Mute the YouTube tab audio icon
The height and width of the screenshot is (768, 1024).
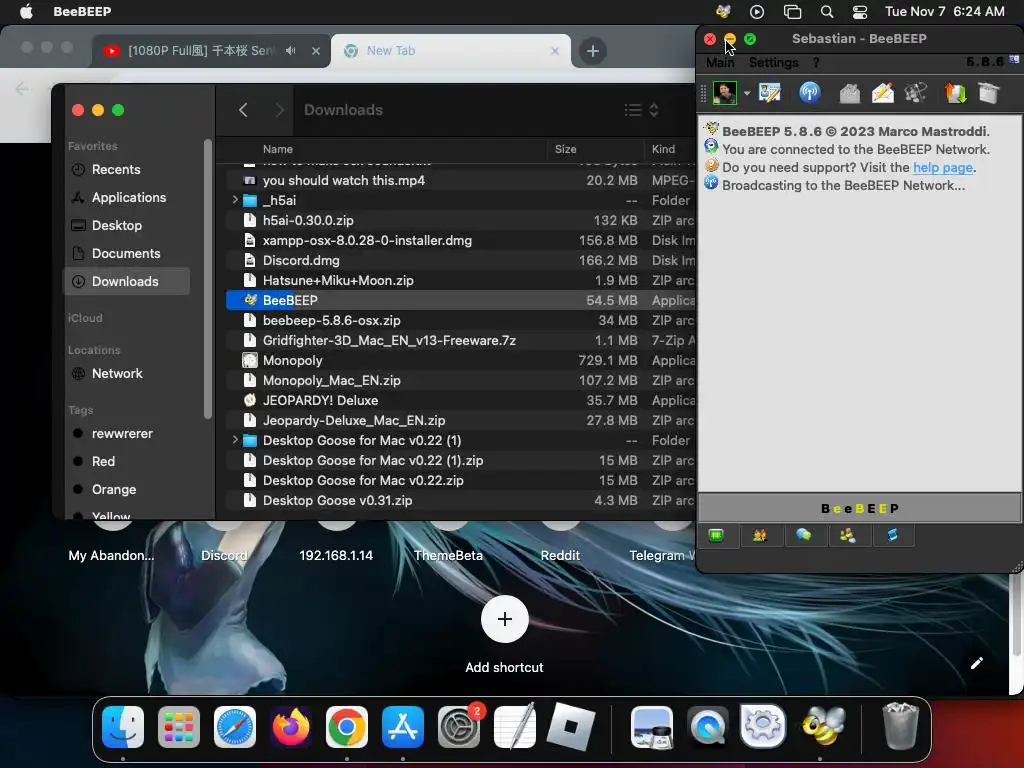point(291,50)
